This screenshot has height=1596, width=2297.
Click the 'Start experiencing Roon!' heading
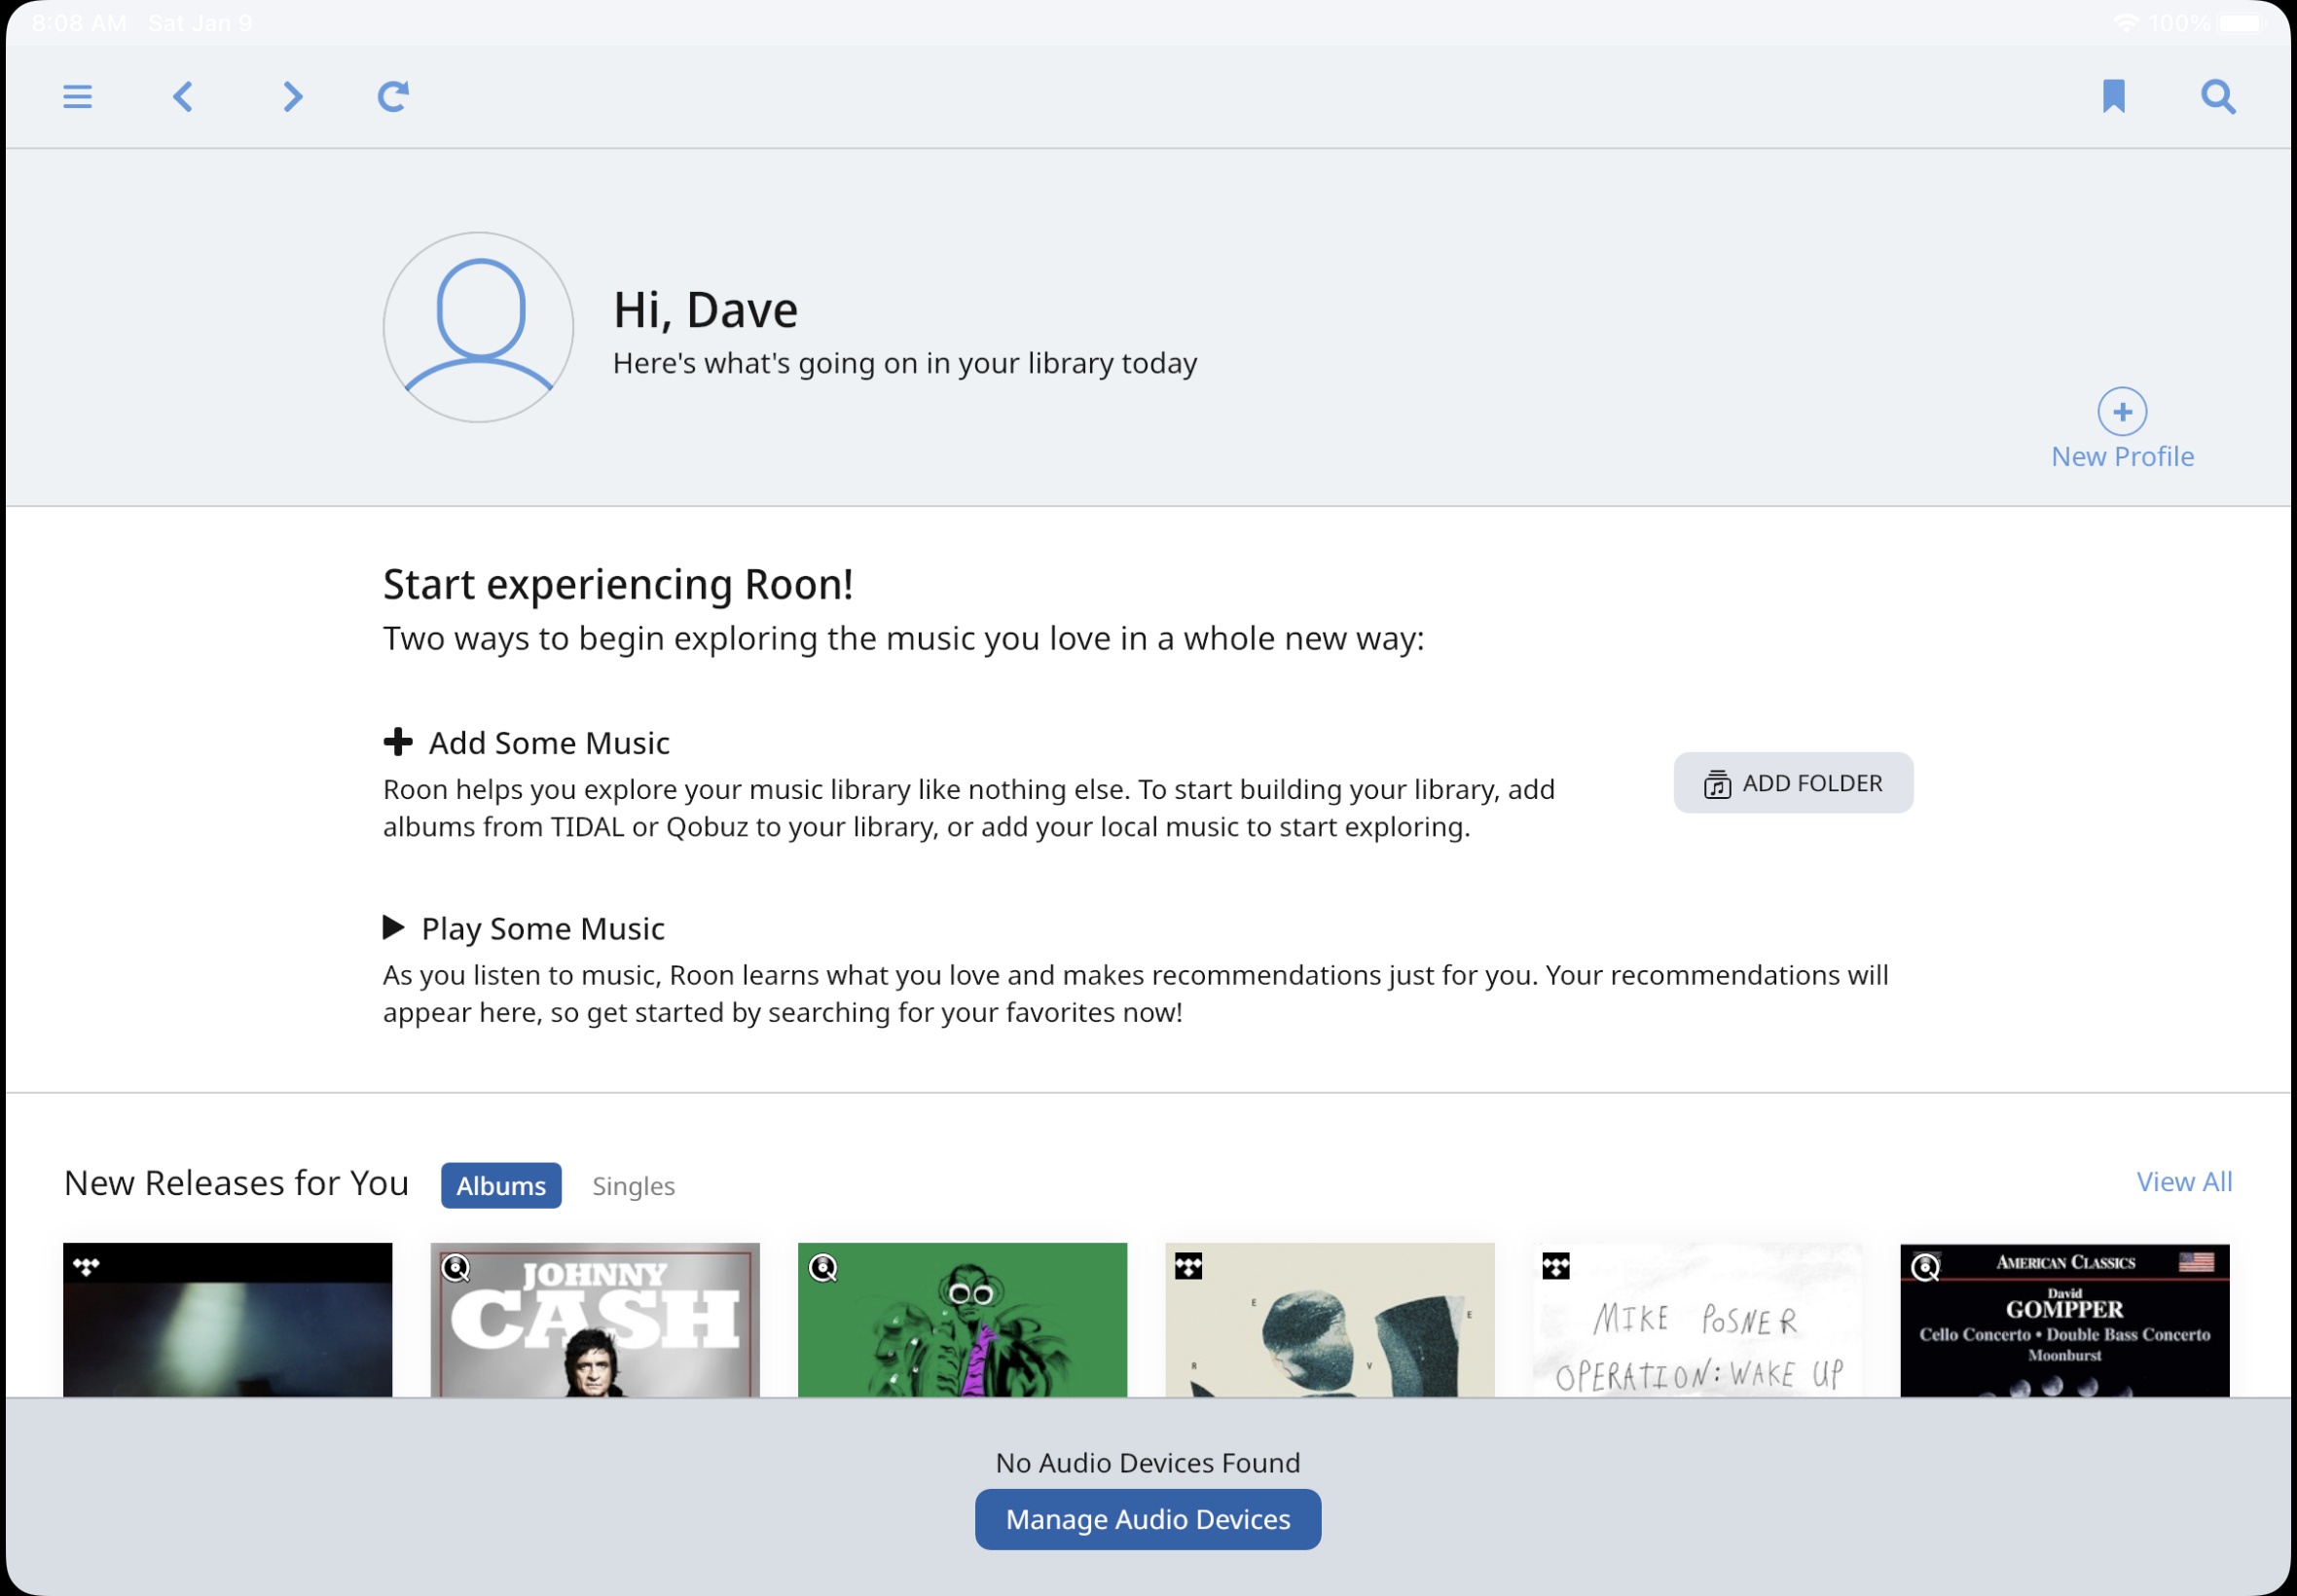tap(618, 585)
